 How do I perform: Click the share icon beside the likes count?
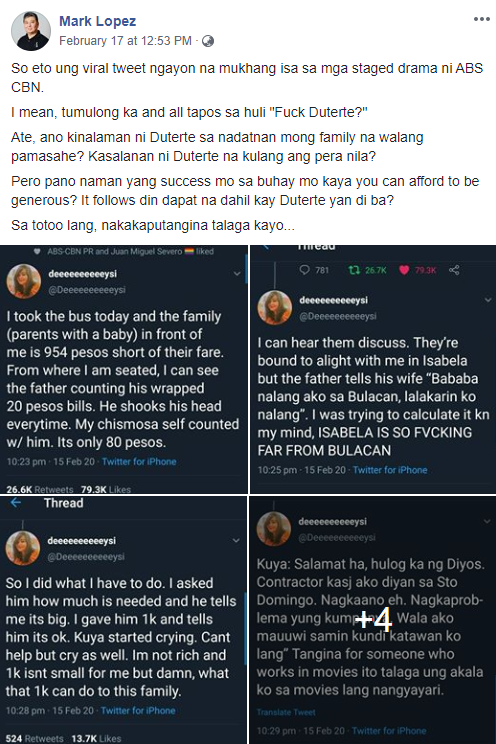pyautogui.click(x=454, y=270)
